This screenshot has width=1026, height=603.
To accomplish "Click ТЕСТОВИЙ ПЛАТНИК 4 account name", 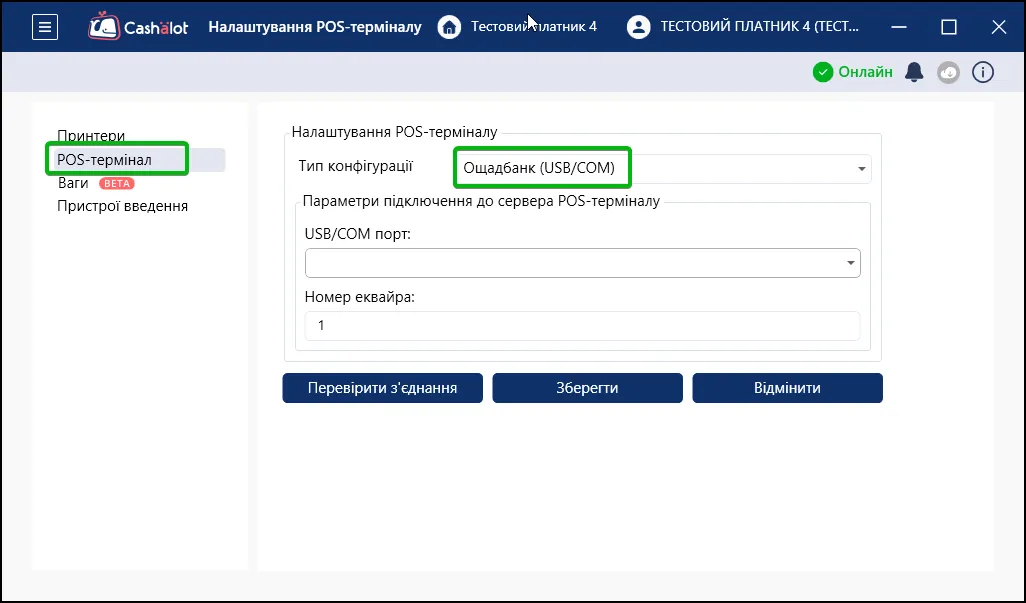I will pyautogui.click(x=760, y=27).
